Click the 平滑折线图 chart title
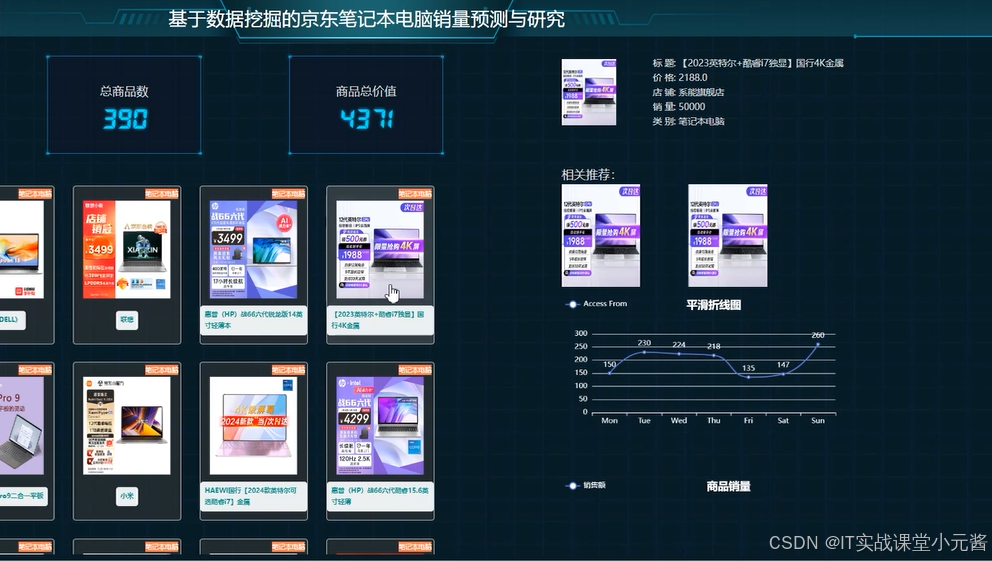The width and height of the screenshot is (992, 561). tap(714, 305)
